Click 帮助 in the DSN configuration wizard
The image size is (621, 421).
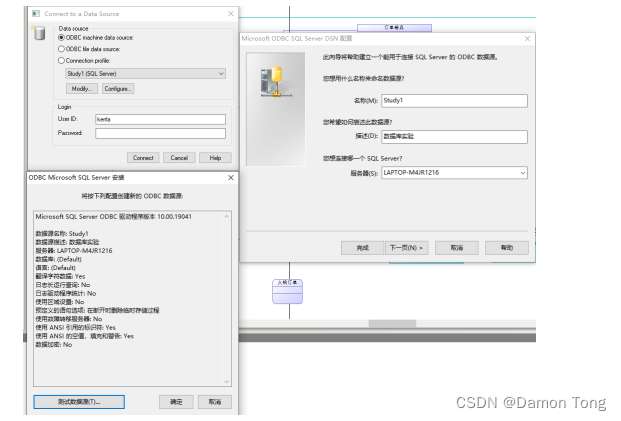point(507,248)
